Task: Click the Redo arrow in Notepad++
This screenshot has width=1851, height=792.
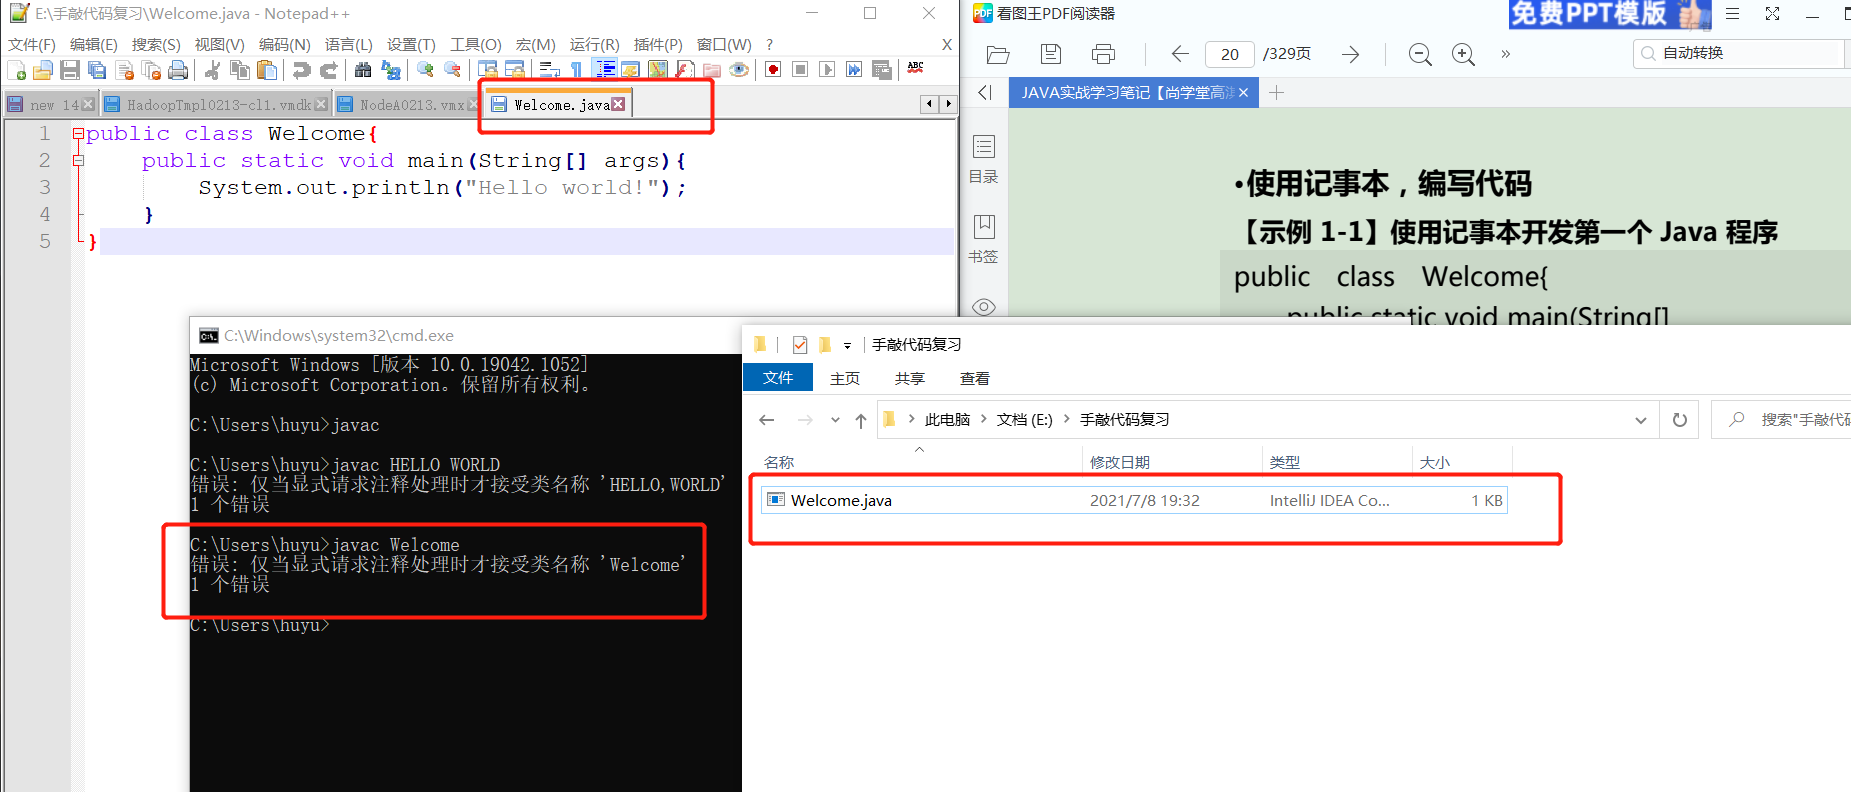Action: [x=328, y=69]
